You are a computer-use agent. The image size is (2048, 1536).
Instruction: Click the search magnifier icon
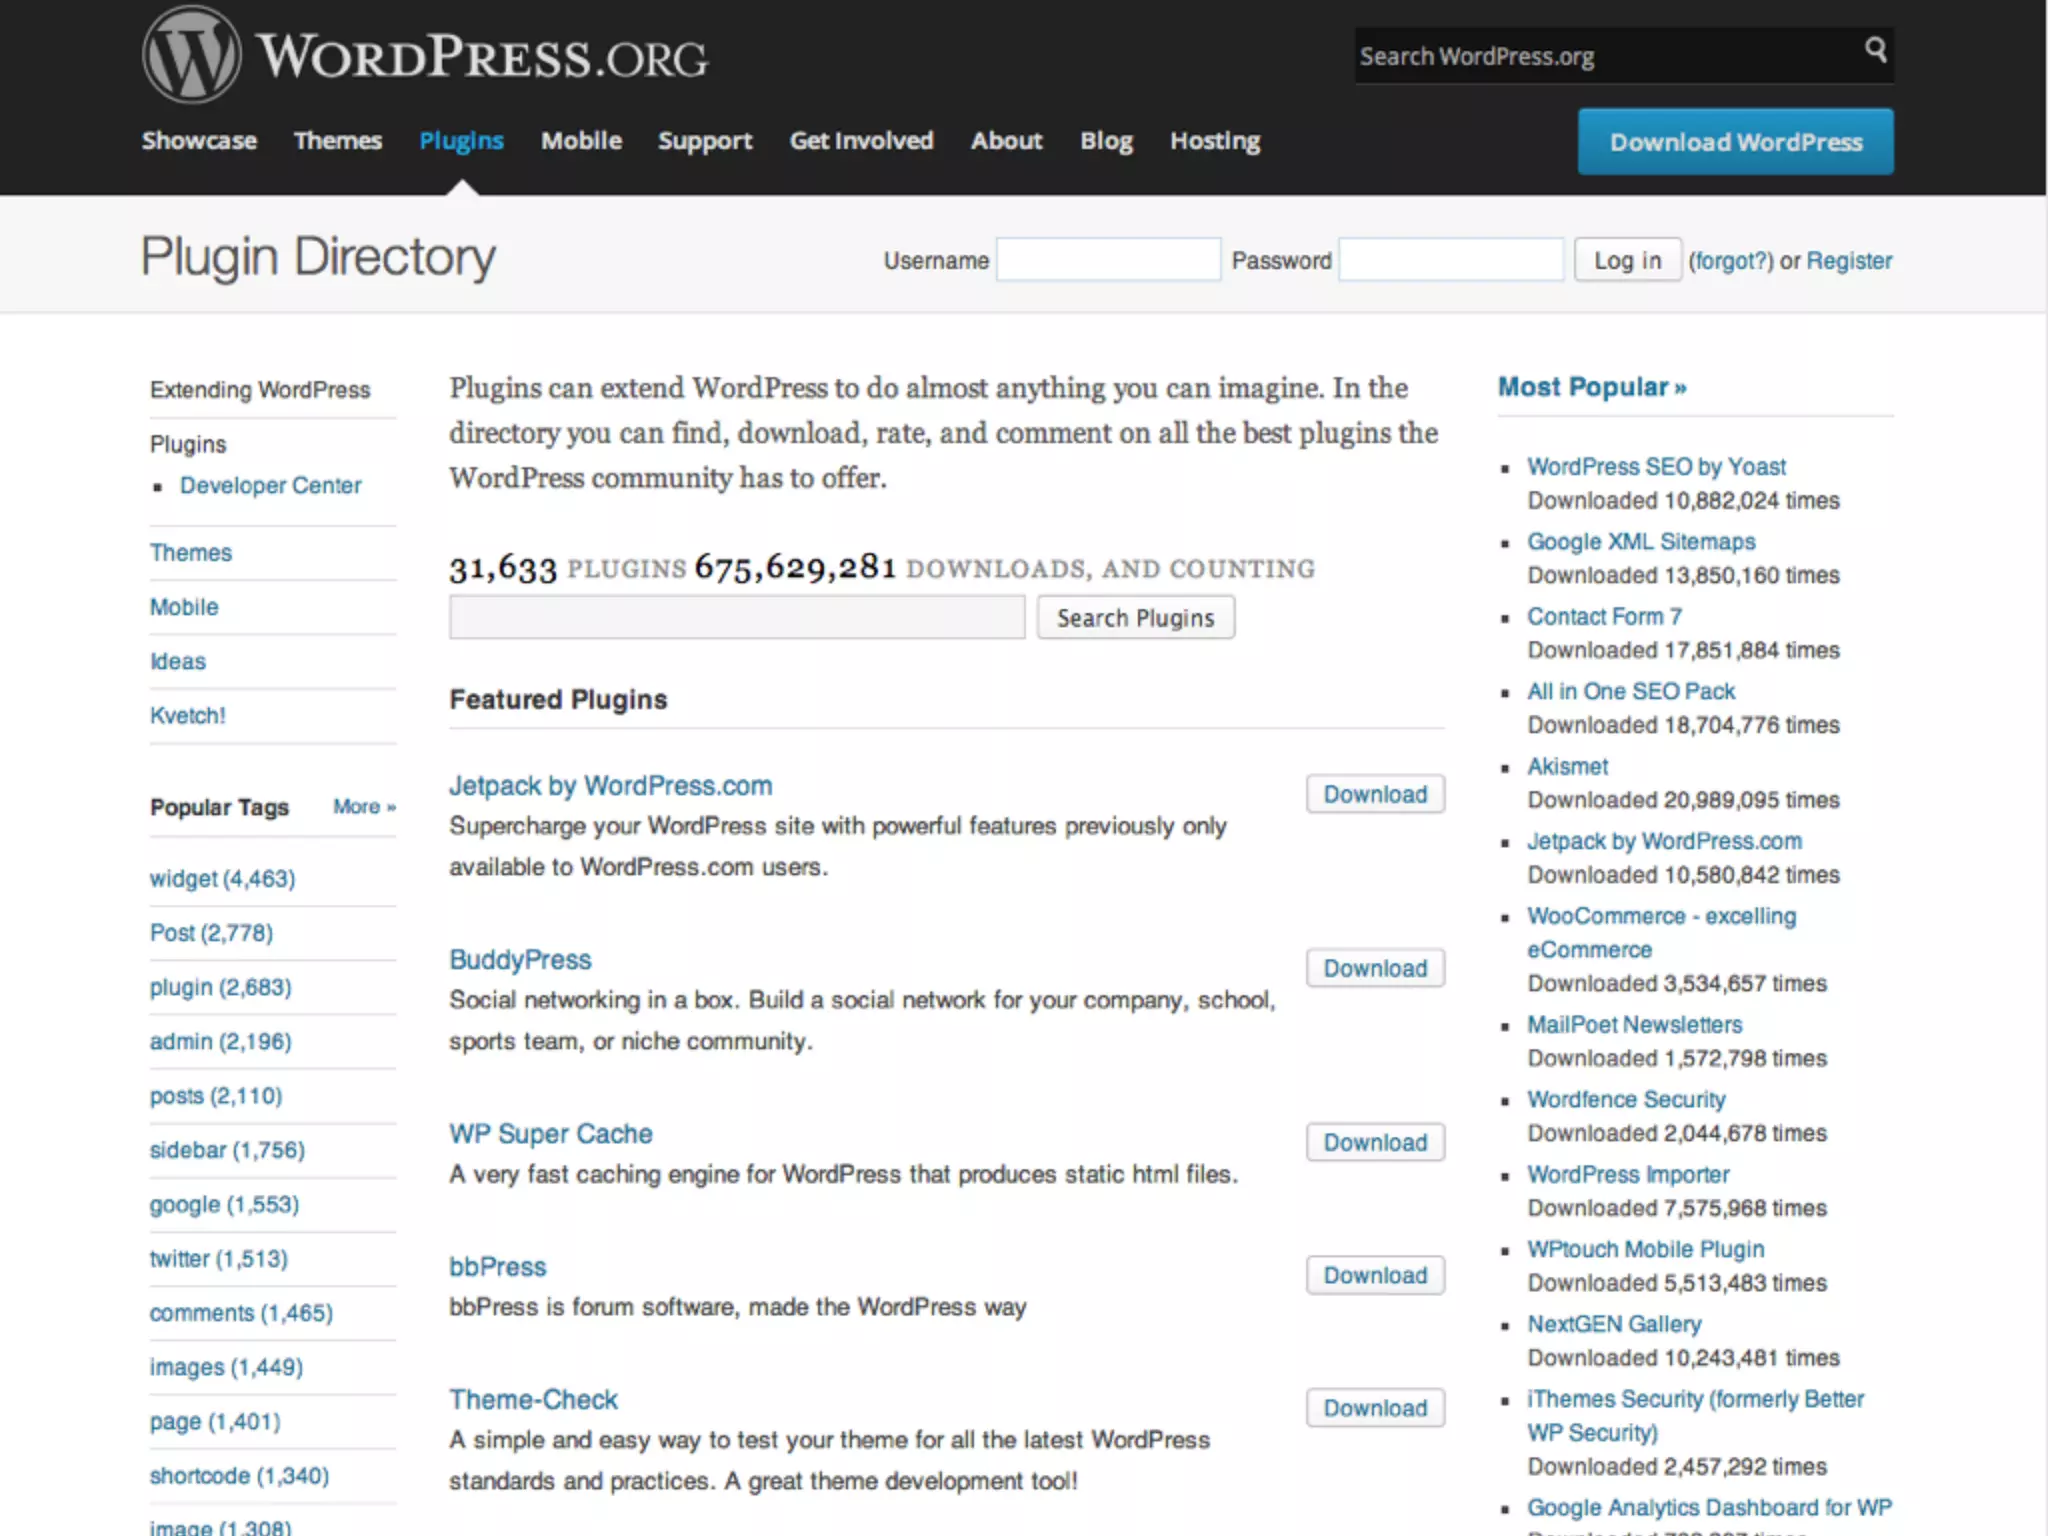coord(1875,50)
